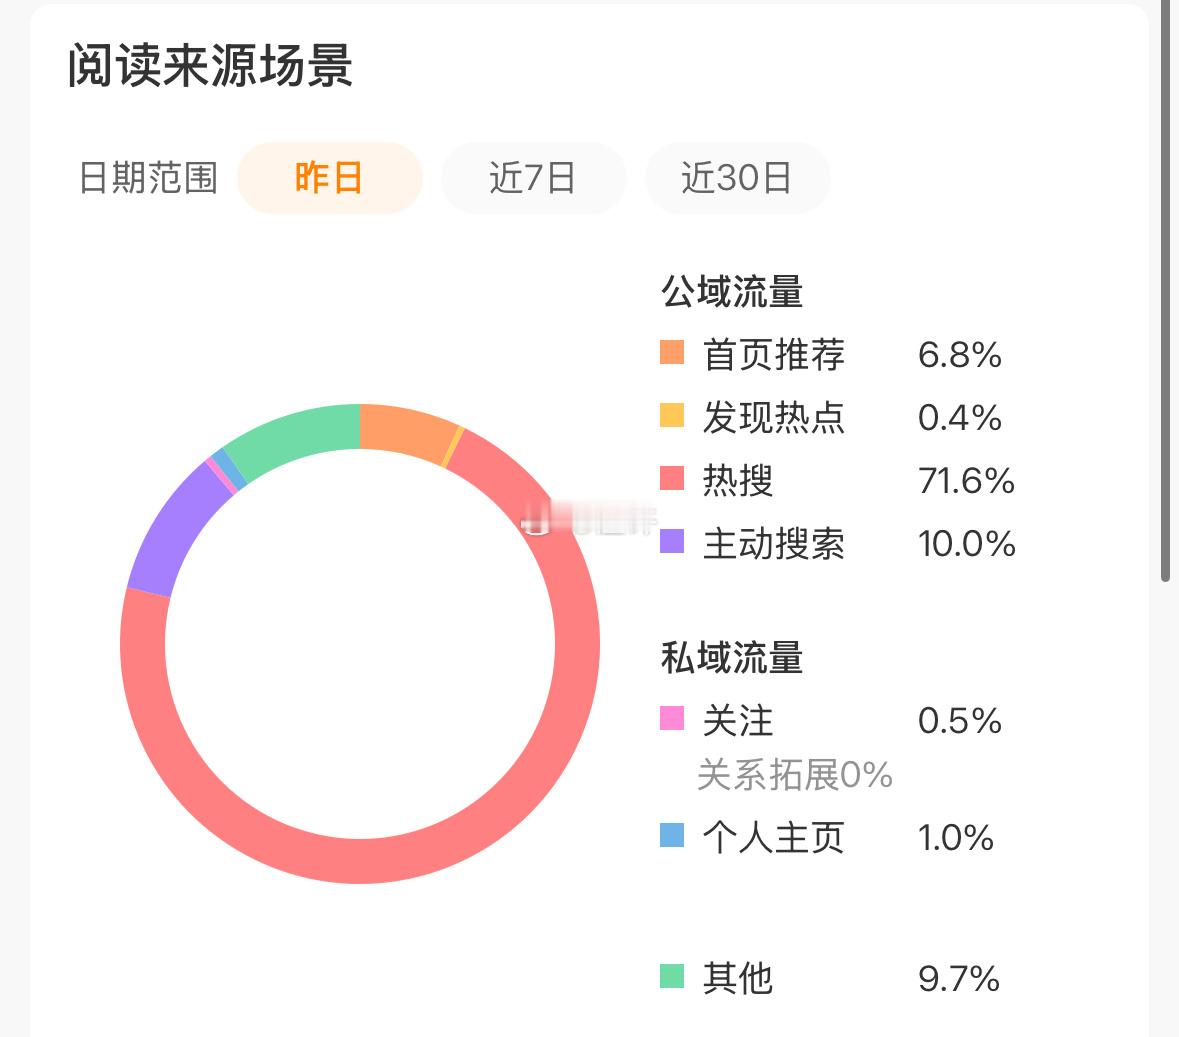Click the green 其他 legend swatch

click(671, 977)
